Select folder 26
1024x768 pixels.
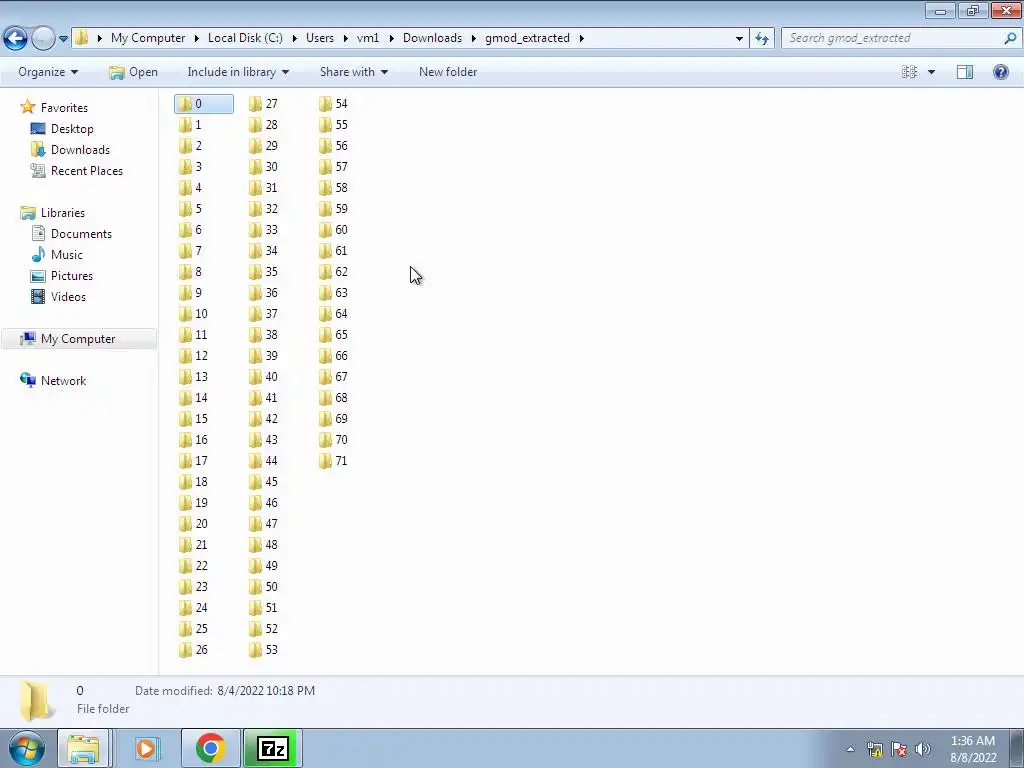pos(193,650)
